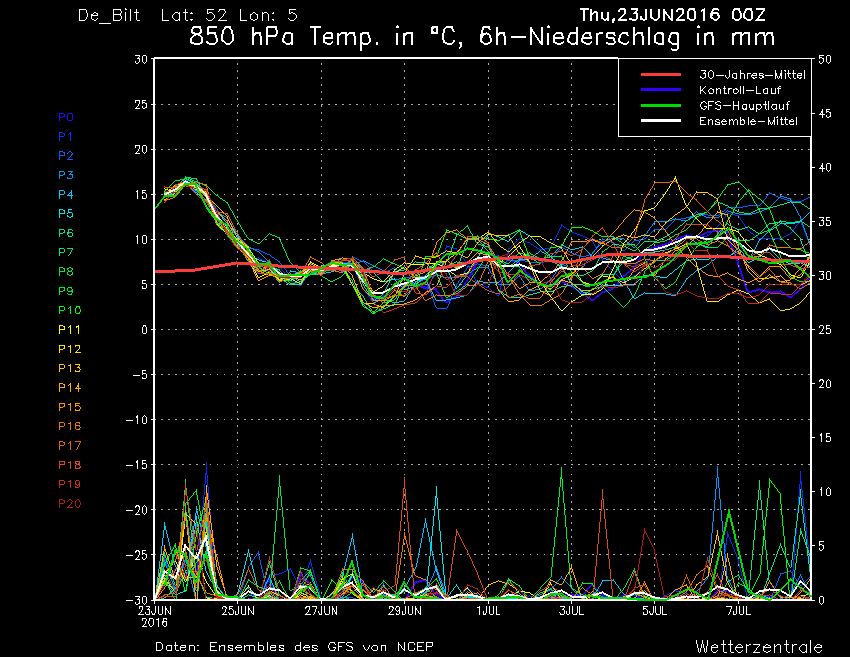
Task: Click the P2 ensemble member label
Action: (66, 156)
